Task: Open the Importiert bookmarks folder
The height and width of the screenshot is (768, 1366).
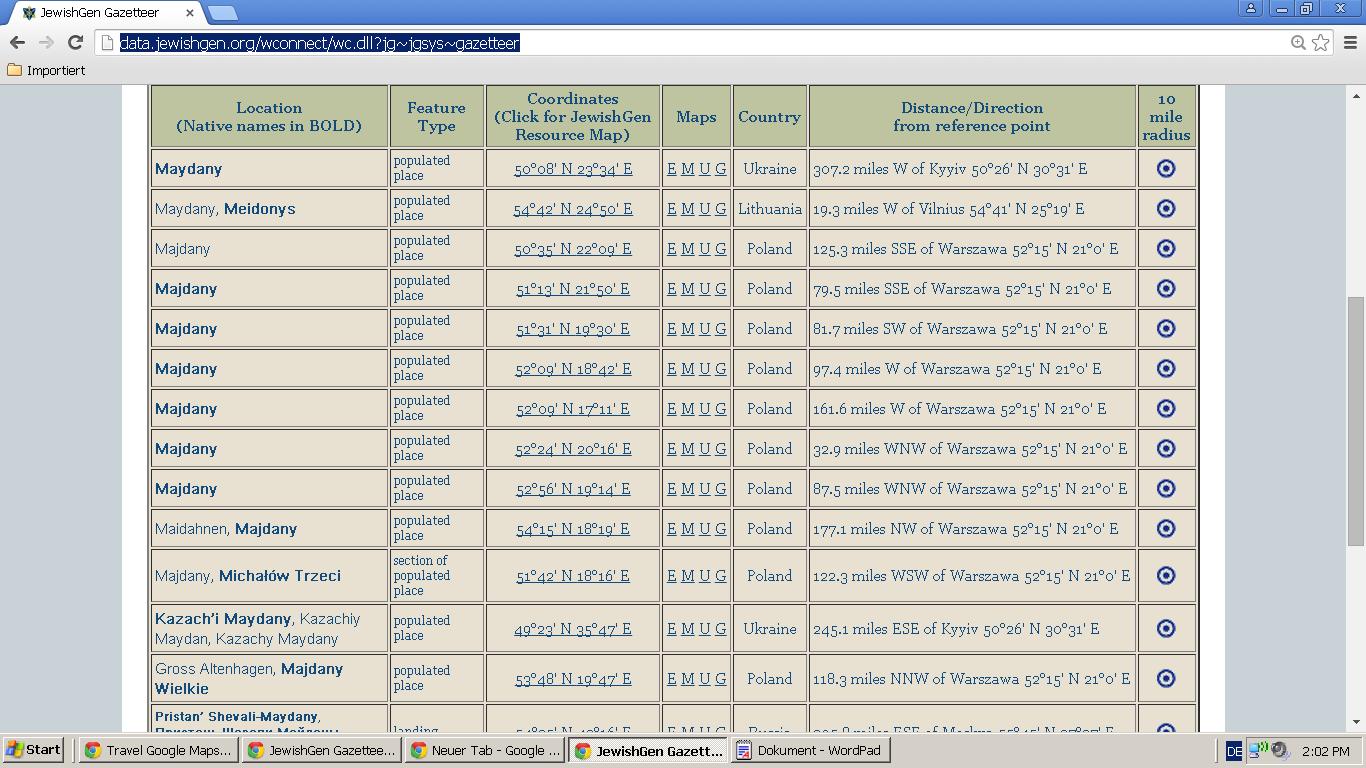Action: click(x=46, y=70)
